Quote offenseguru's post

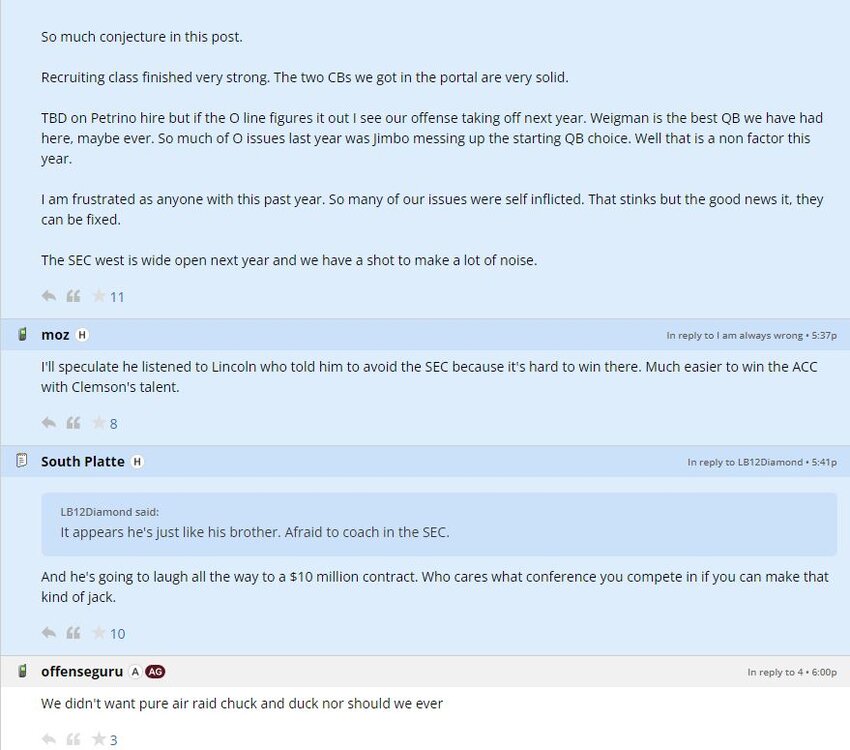point(73,740)
